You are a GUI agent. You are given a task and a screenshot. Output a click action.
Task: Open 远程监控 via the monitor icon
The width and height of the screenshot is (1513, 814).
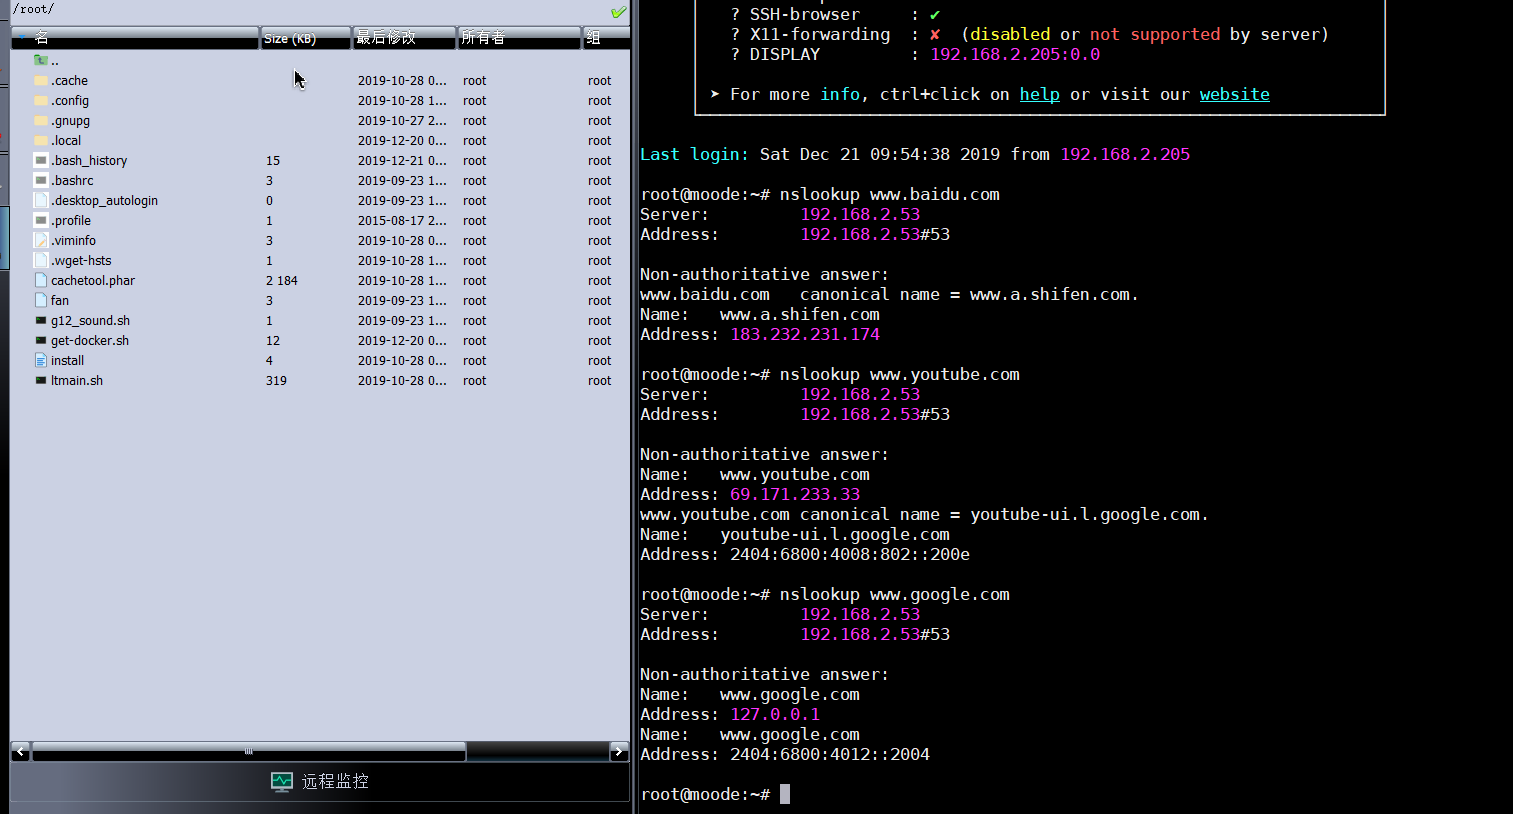pos(281,781)
